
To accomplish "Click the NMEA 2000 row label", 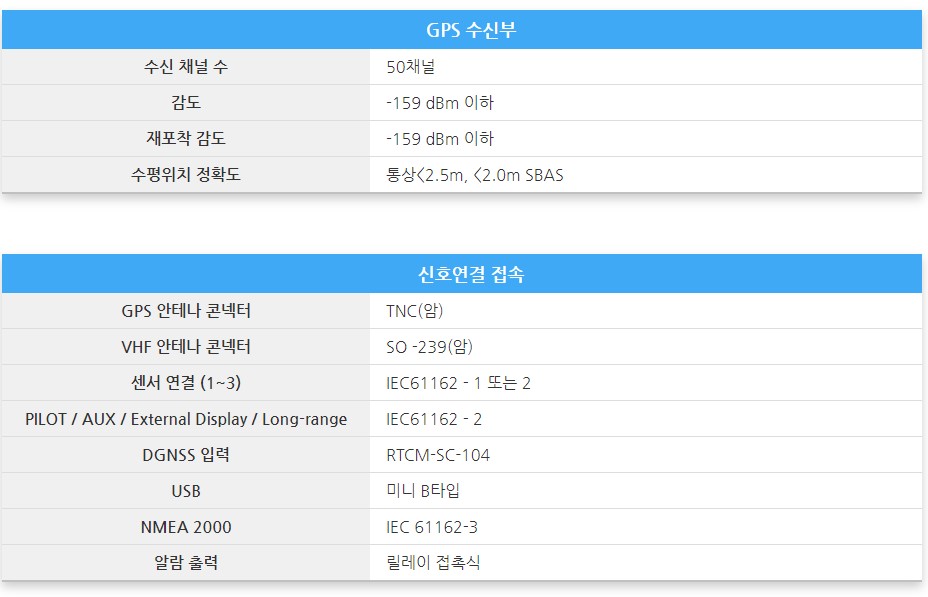I will click(186, 527).
